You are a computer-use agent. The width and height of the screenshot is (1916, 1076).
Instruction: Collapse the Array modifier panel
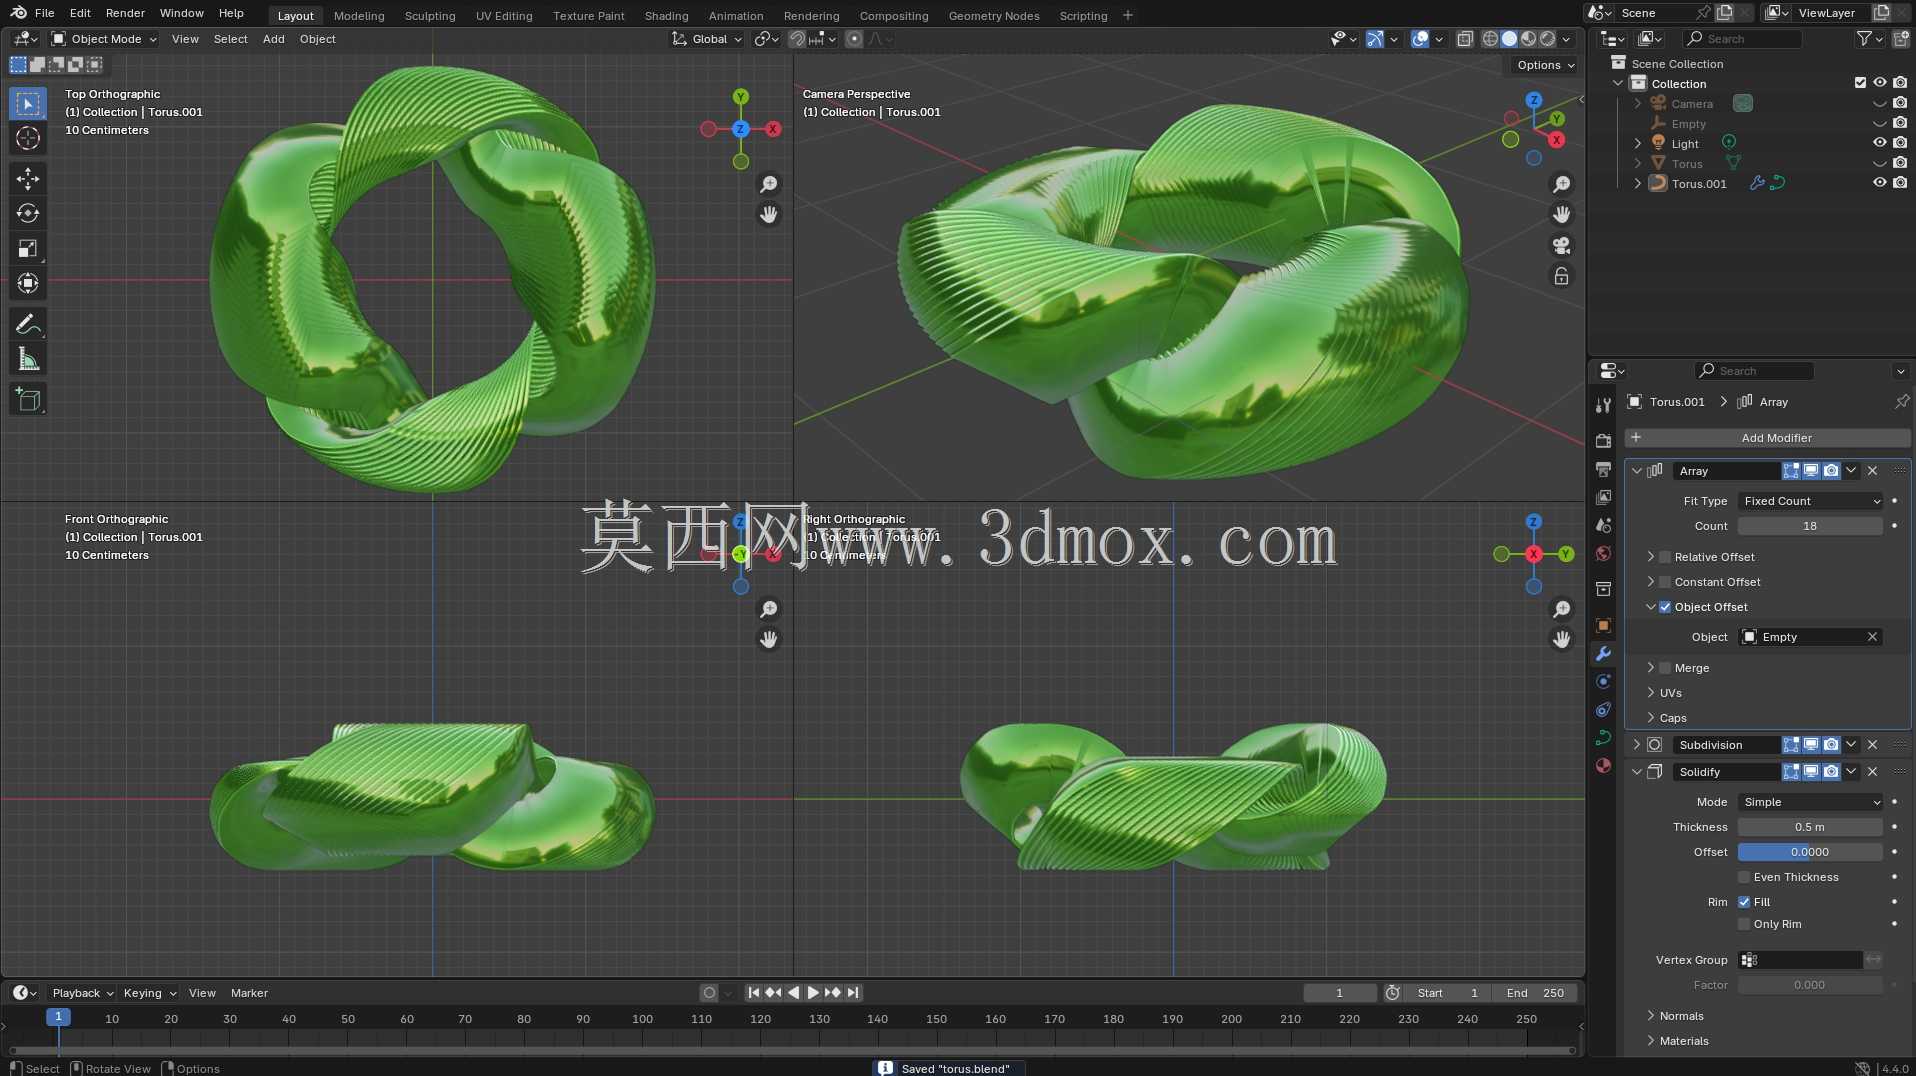[1637, 471]
